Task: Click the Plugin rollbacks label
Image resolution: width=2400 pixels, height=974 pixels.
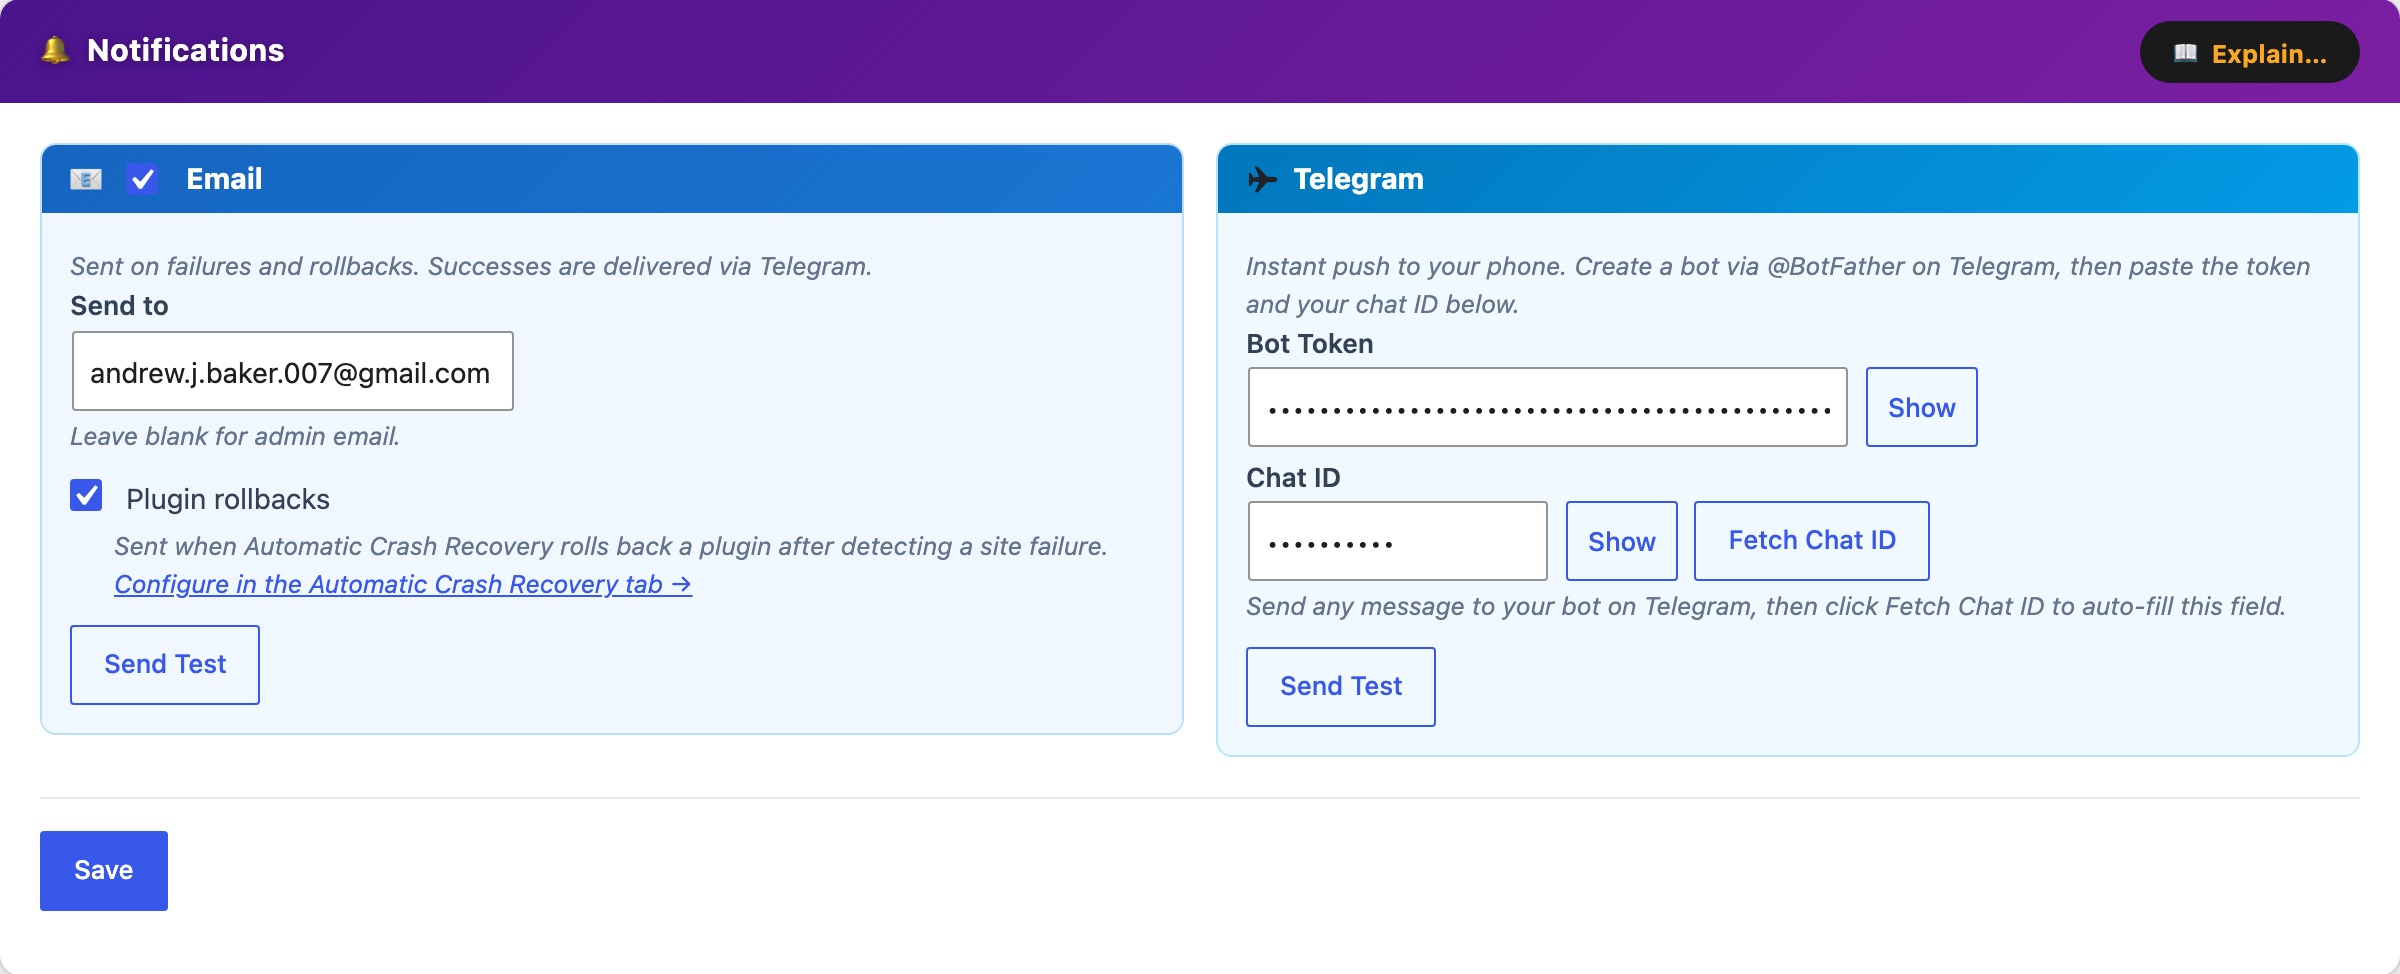Action: coord(228,499)
